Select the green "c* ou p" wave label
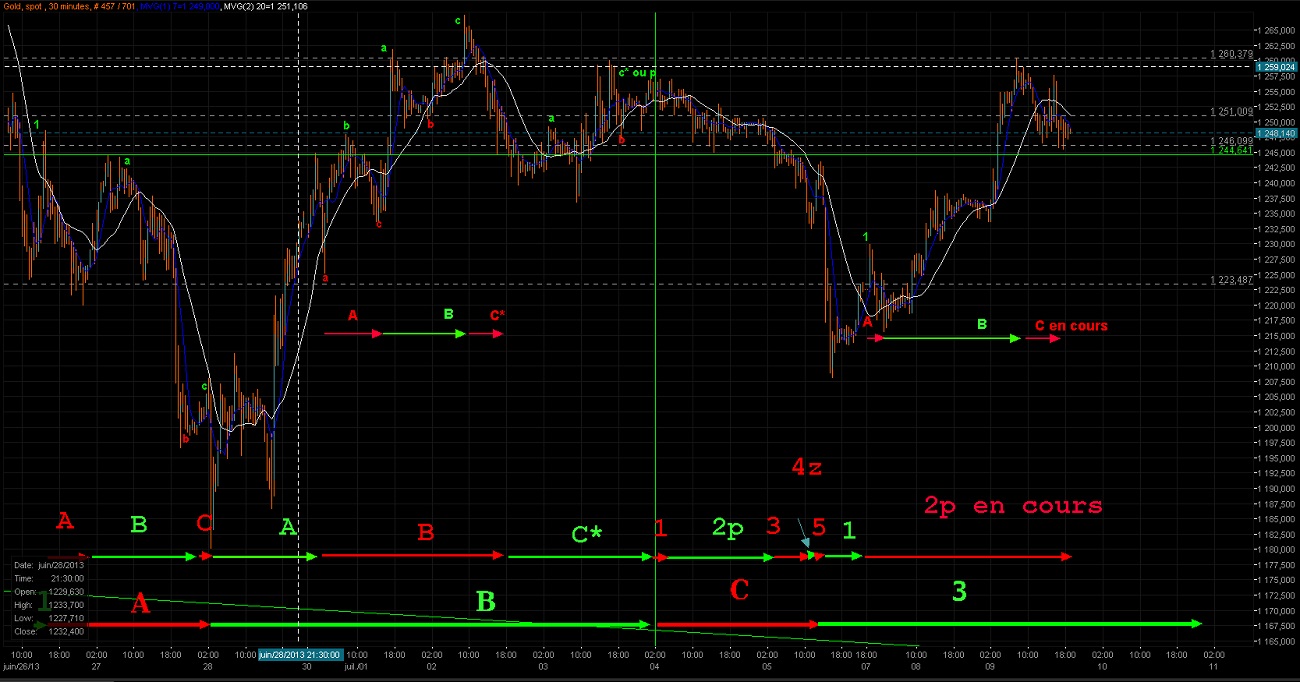This screenshot has height=682, width=1300. coord(637,72)
